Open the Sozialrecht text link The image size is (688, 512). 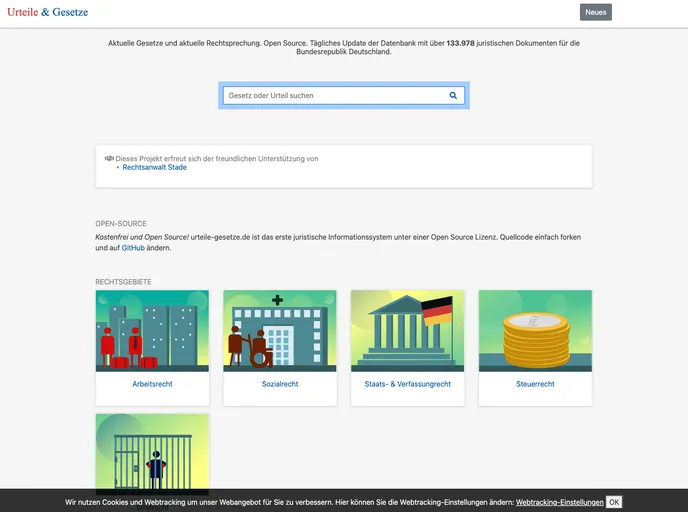pyautogui.click(x=280, y=384)
